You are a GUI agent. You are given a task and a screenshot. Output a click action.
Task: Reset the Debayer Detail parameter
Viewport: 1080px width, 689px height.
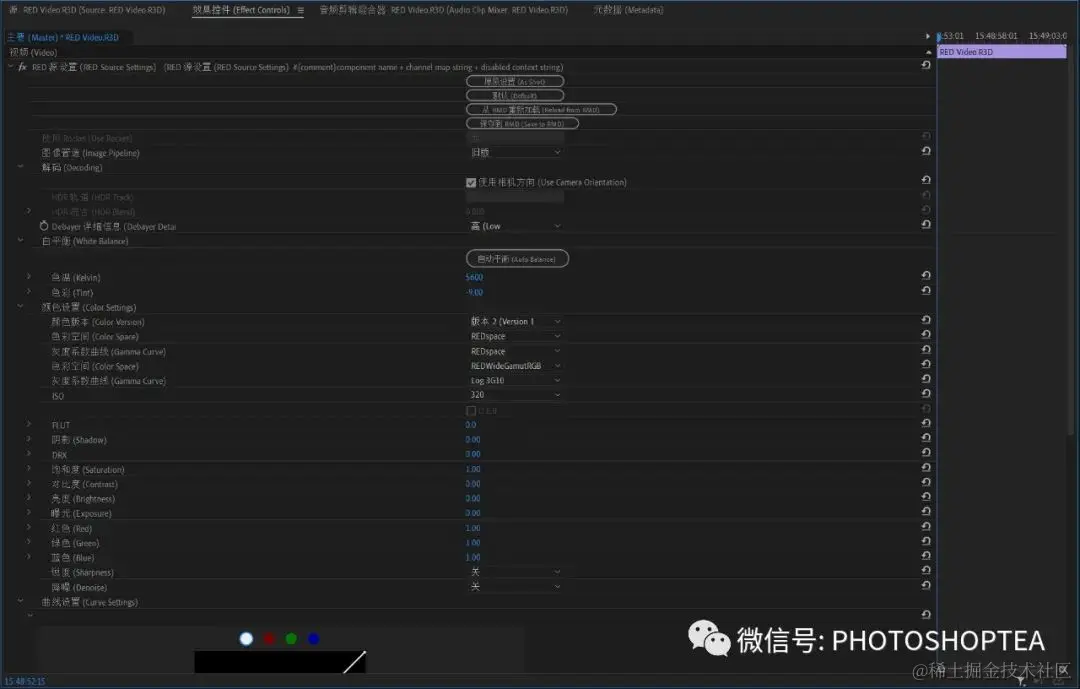click(926, 225)
